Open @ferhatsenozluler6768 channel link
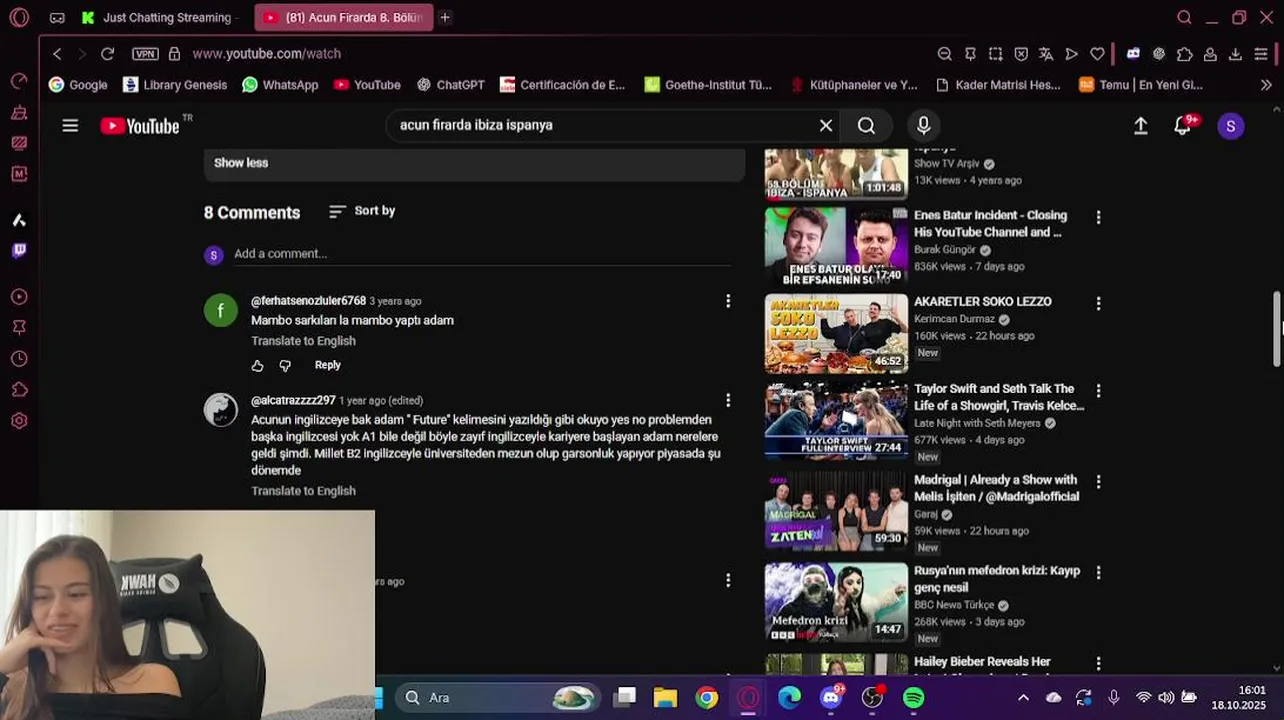The image size is (1284, 720). [308, 301]
